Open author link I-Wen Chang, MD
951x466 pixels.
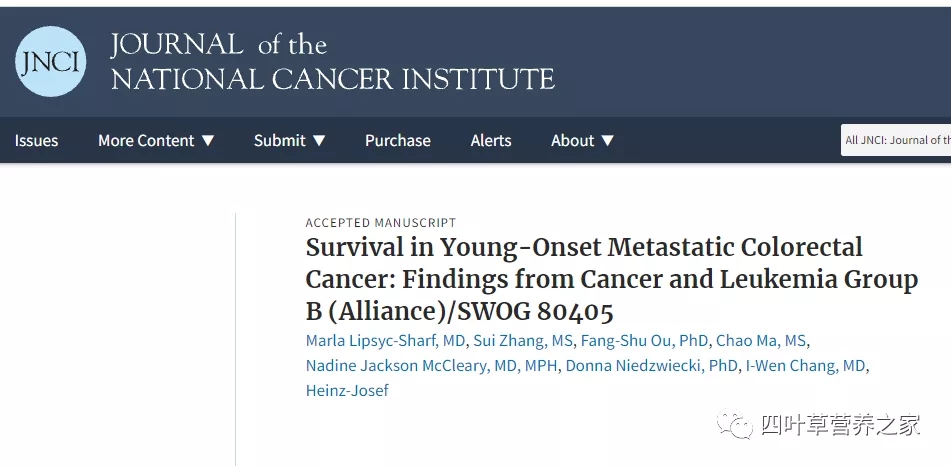(x=805, y=366)
